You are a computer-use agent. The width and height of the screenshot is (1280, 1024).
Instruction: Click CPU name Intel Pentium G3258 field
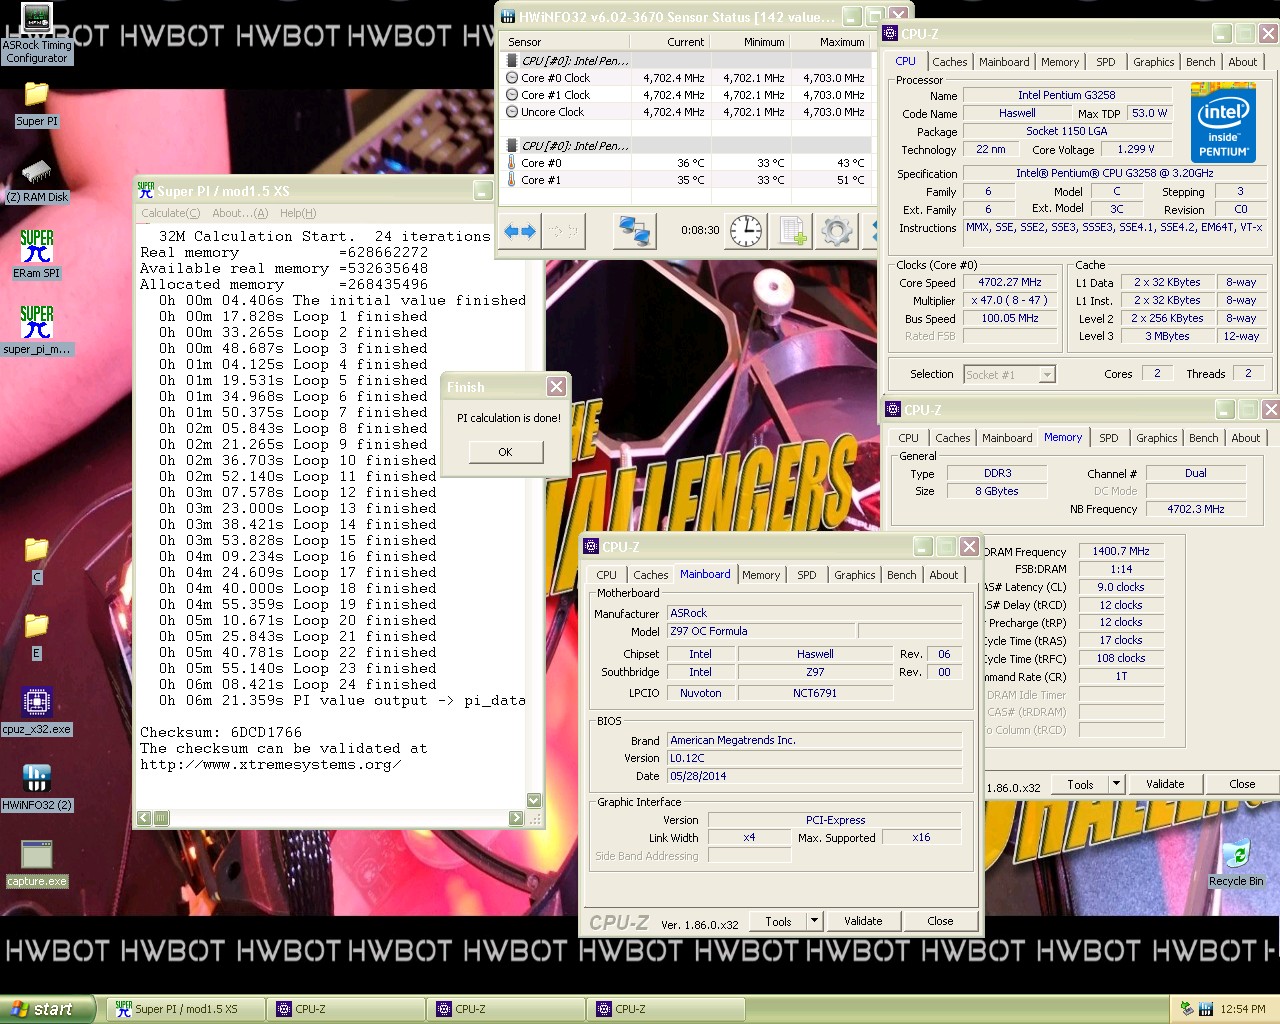coord(1067,95)
